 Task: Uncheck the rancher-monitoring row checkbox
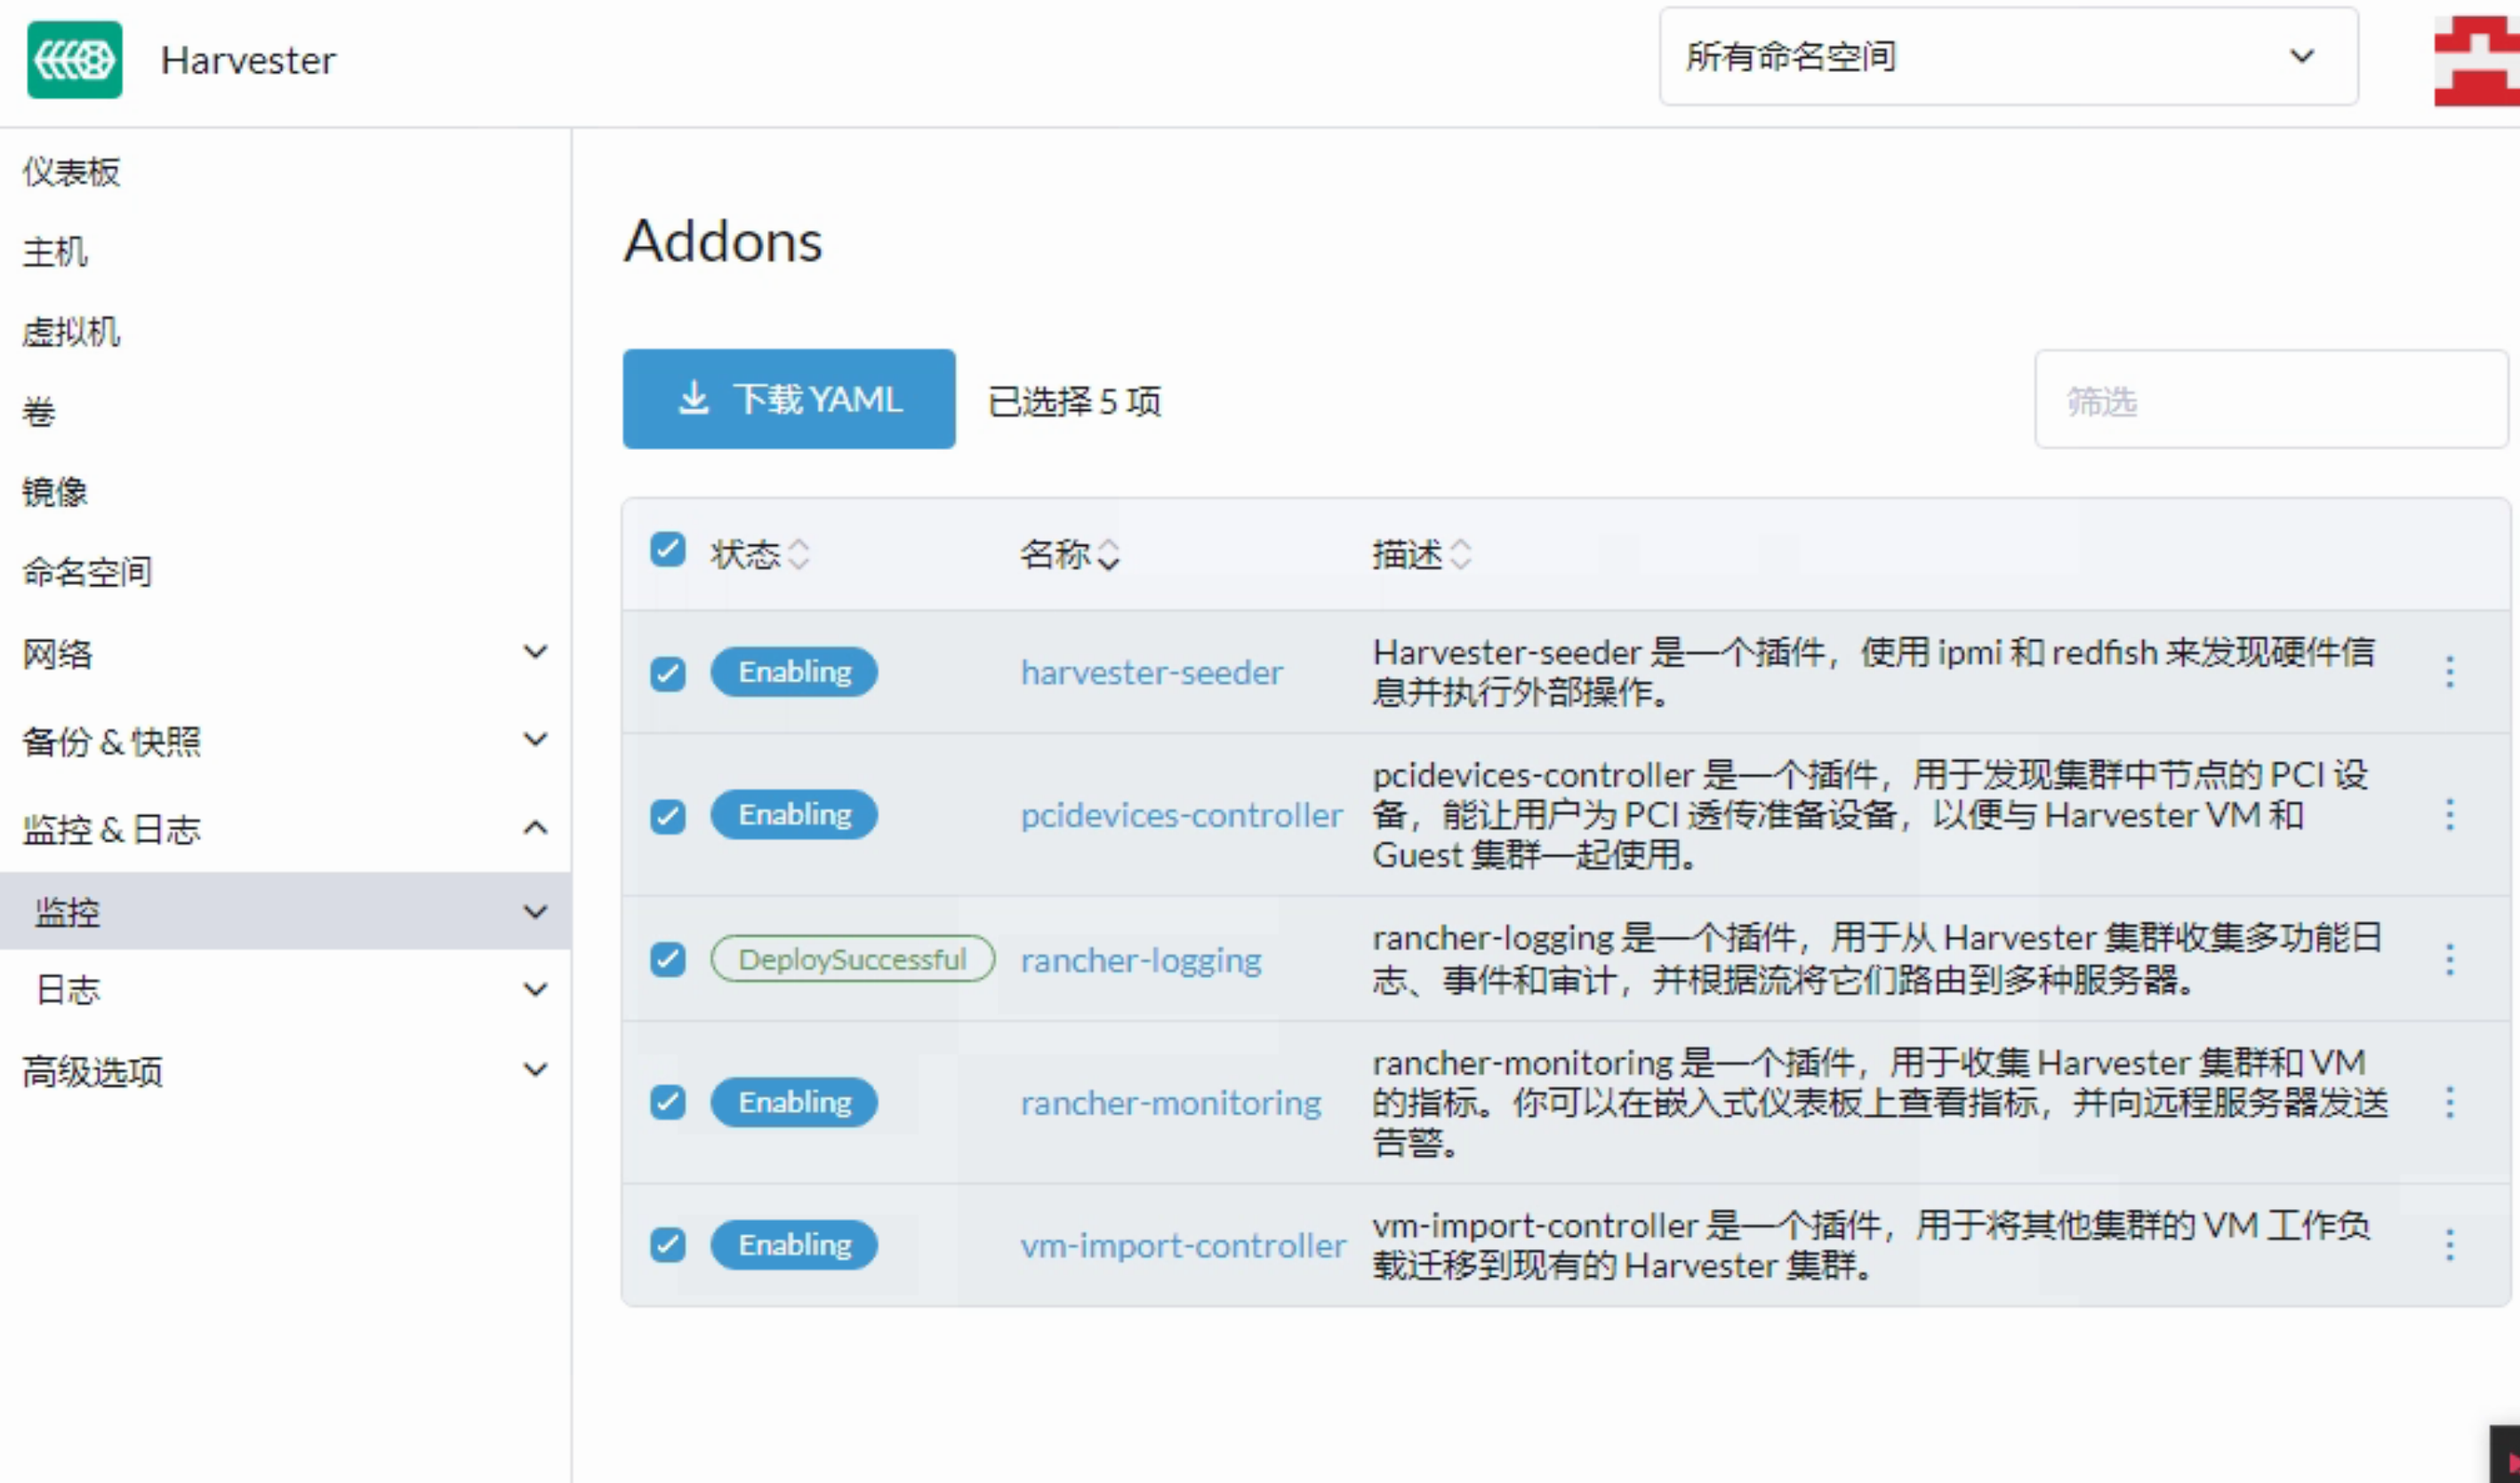(x=668, y=1102)
